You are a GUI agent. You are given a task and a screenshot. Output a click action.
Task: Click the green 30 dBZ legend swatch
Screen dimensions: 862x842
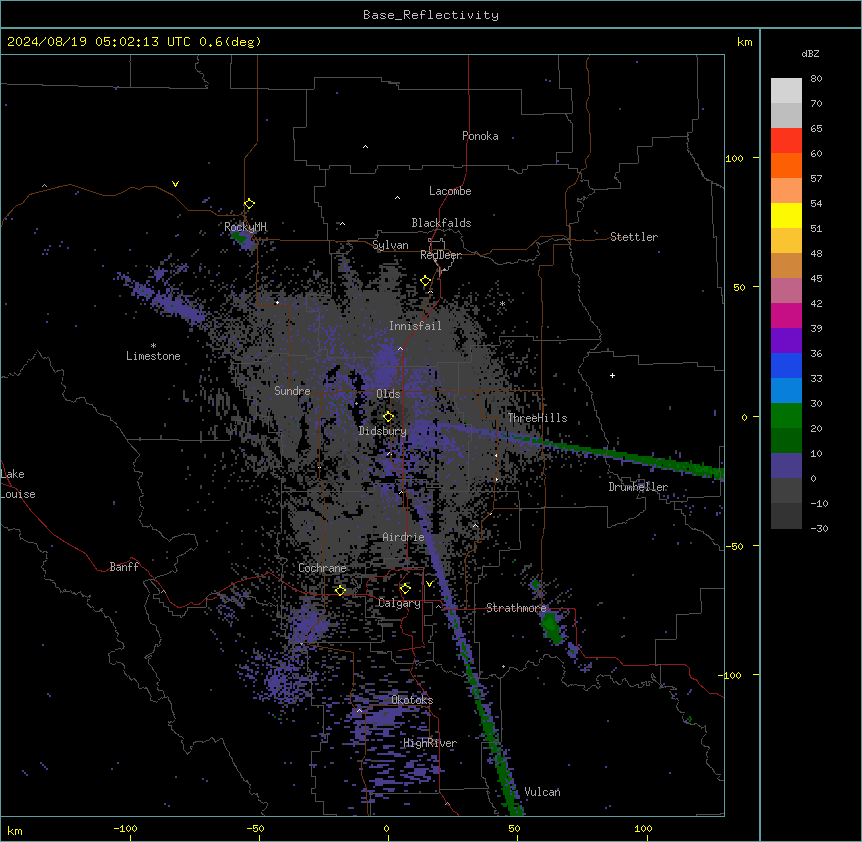click(x=786, y=416)
